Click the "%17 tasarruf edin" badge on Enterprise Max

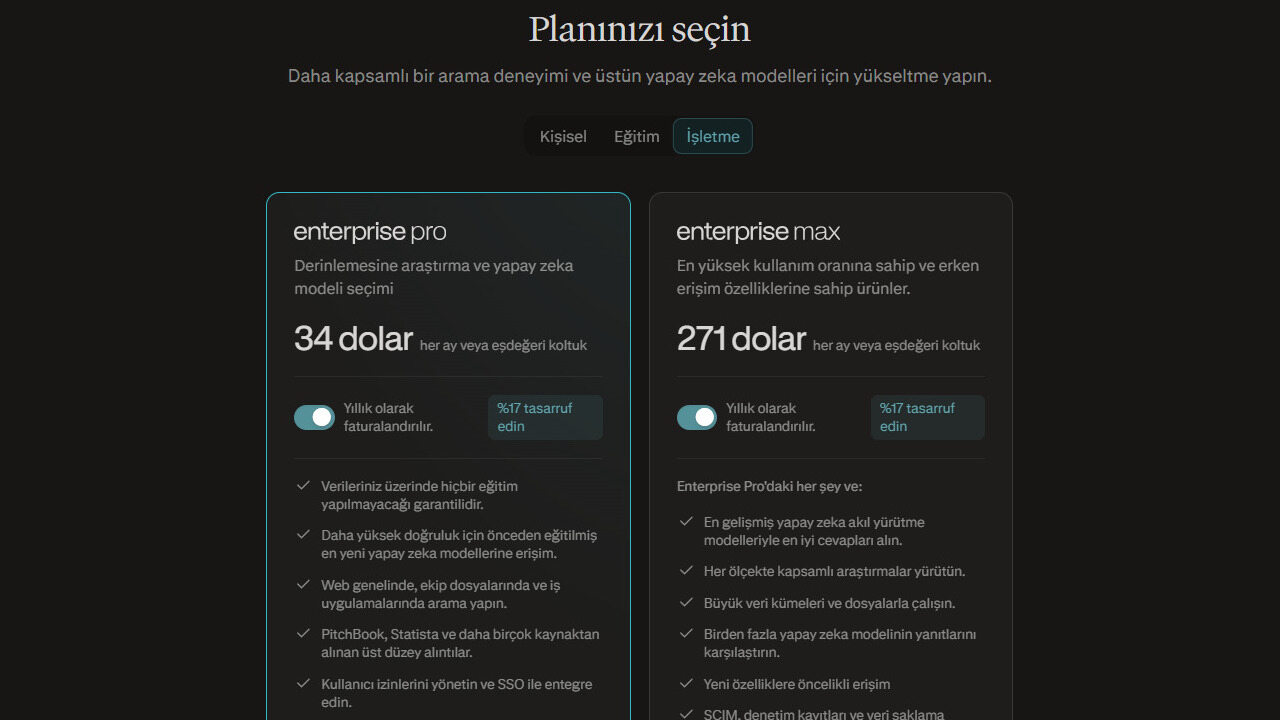click(x=927, y=417)
